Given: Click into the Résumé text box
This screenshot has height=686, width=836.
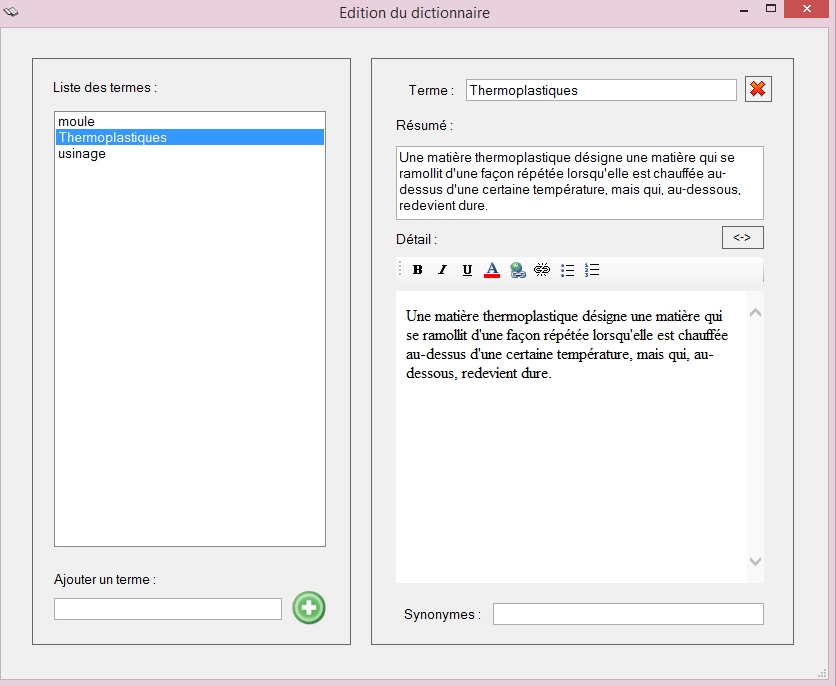Looking at the screenshot, I should coord(580,183).
